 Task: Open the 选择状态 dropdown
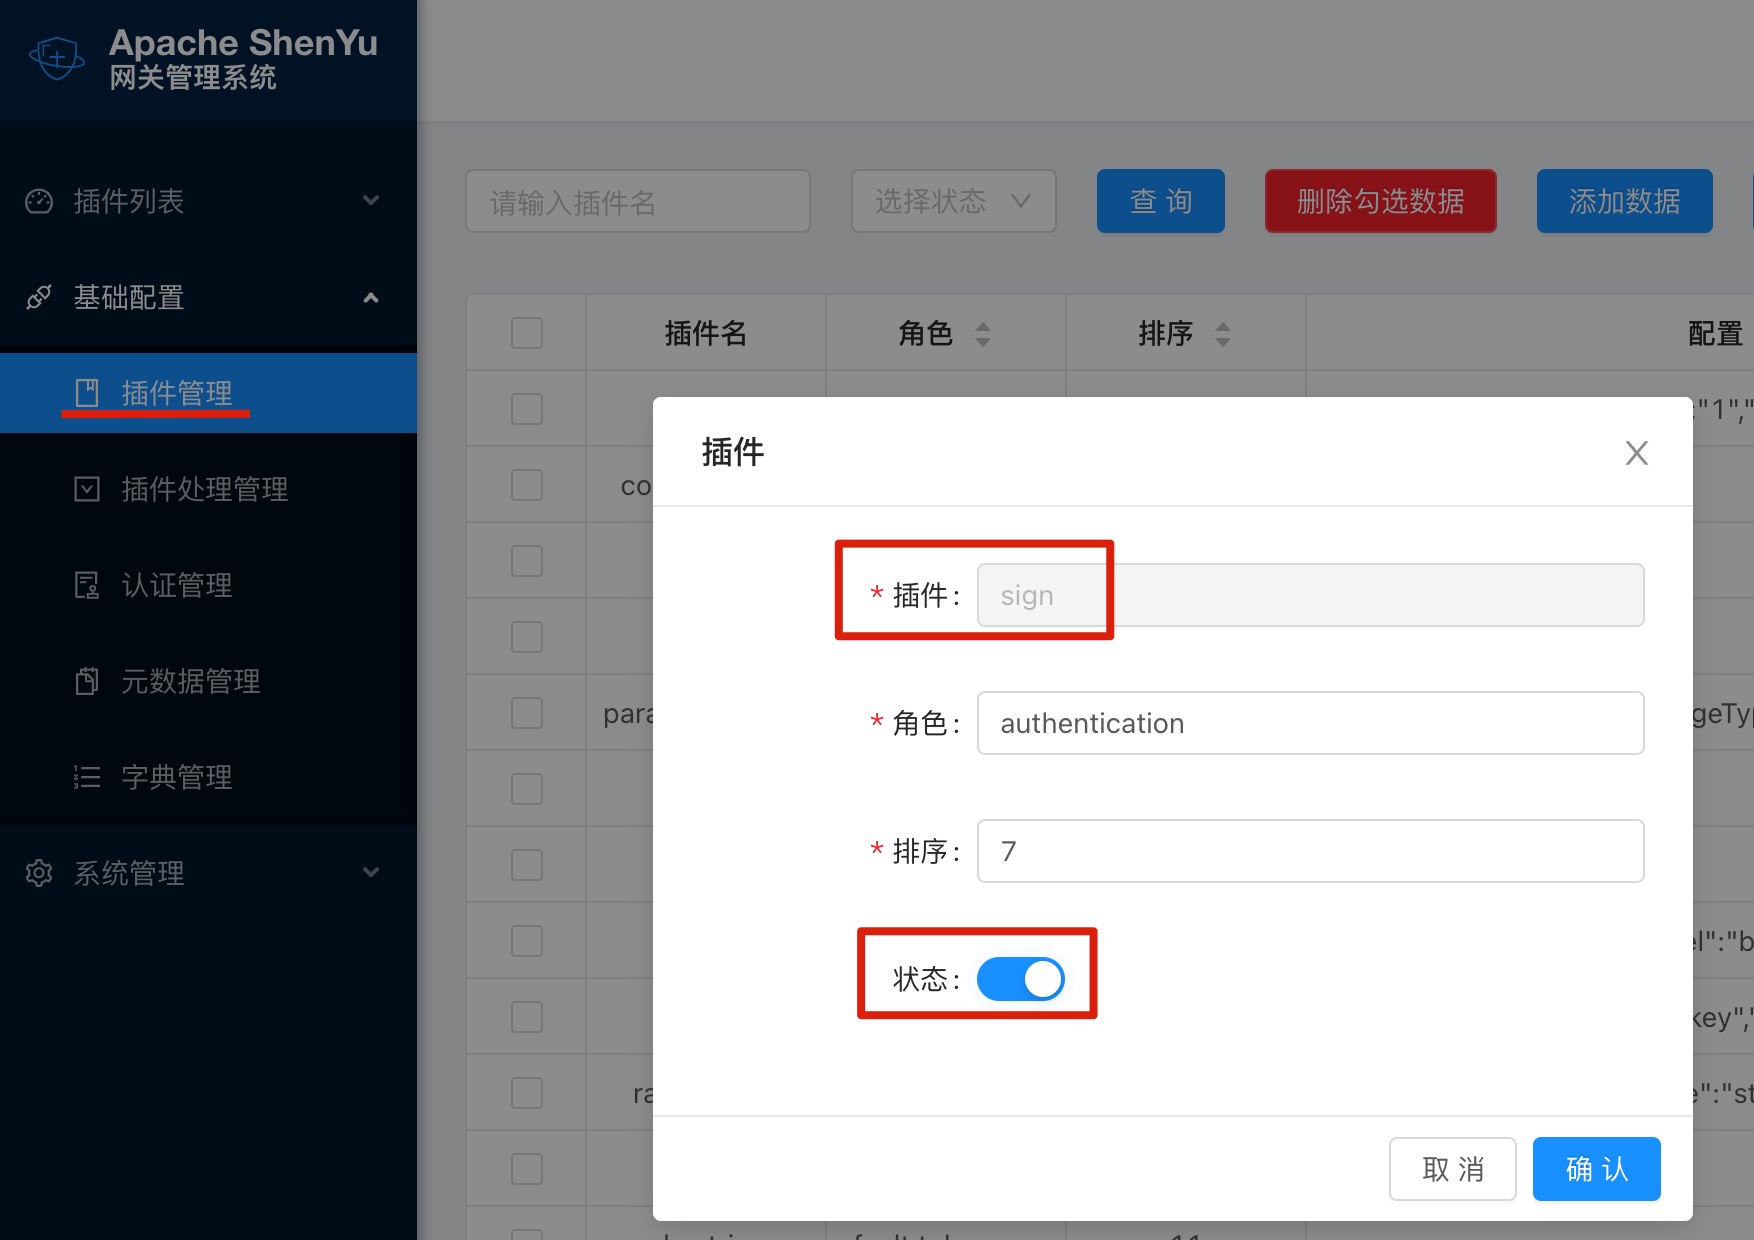(952, 201)
